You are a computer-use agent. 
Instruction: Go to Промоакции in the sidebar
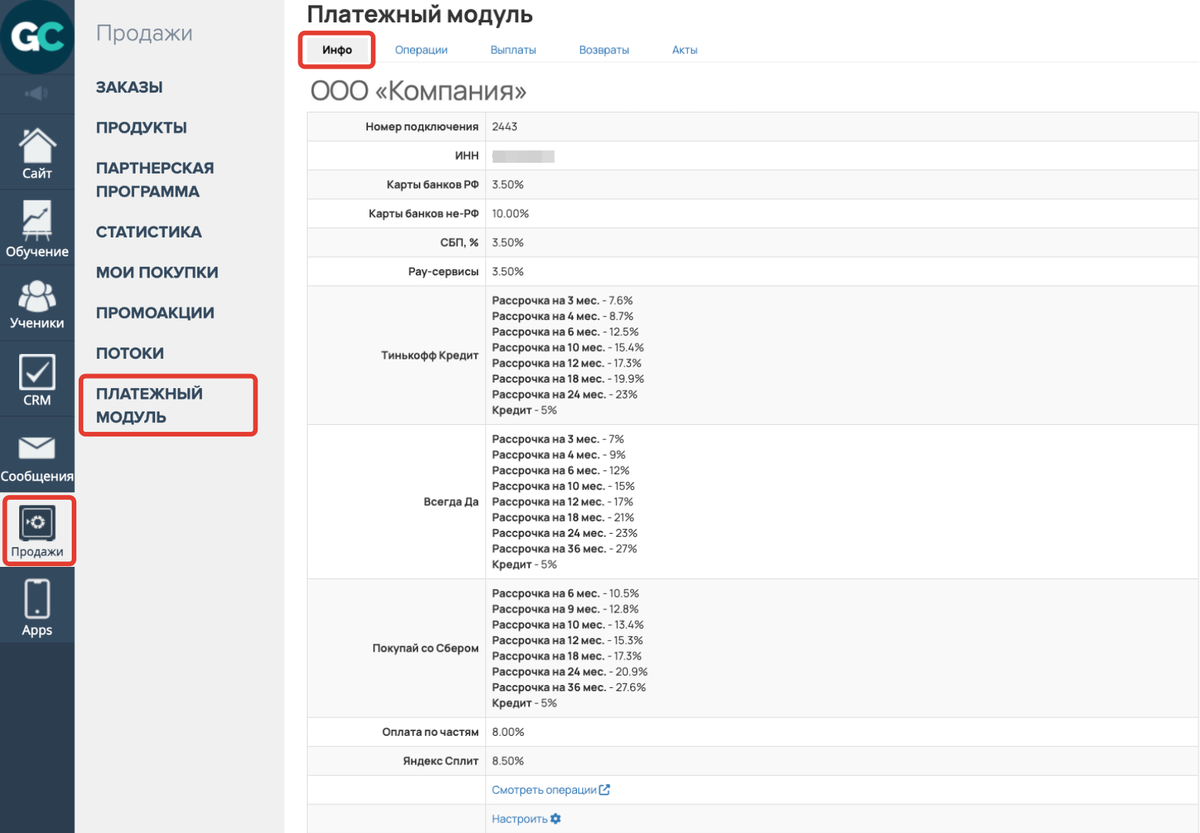[x=155, y=313]
